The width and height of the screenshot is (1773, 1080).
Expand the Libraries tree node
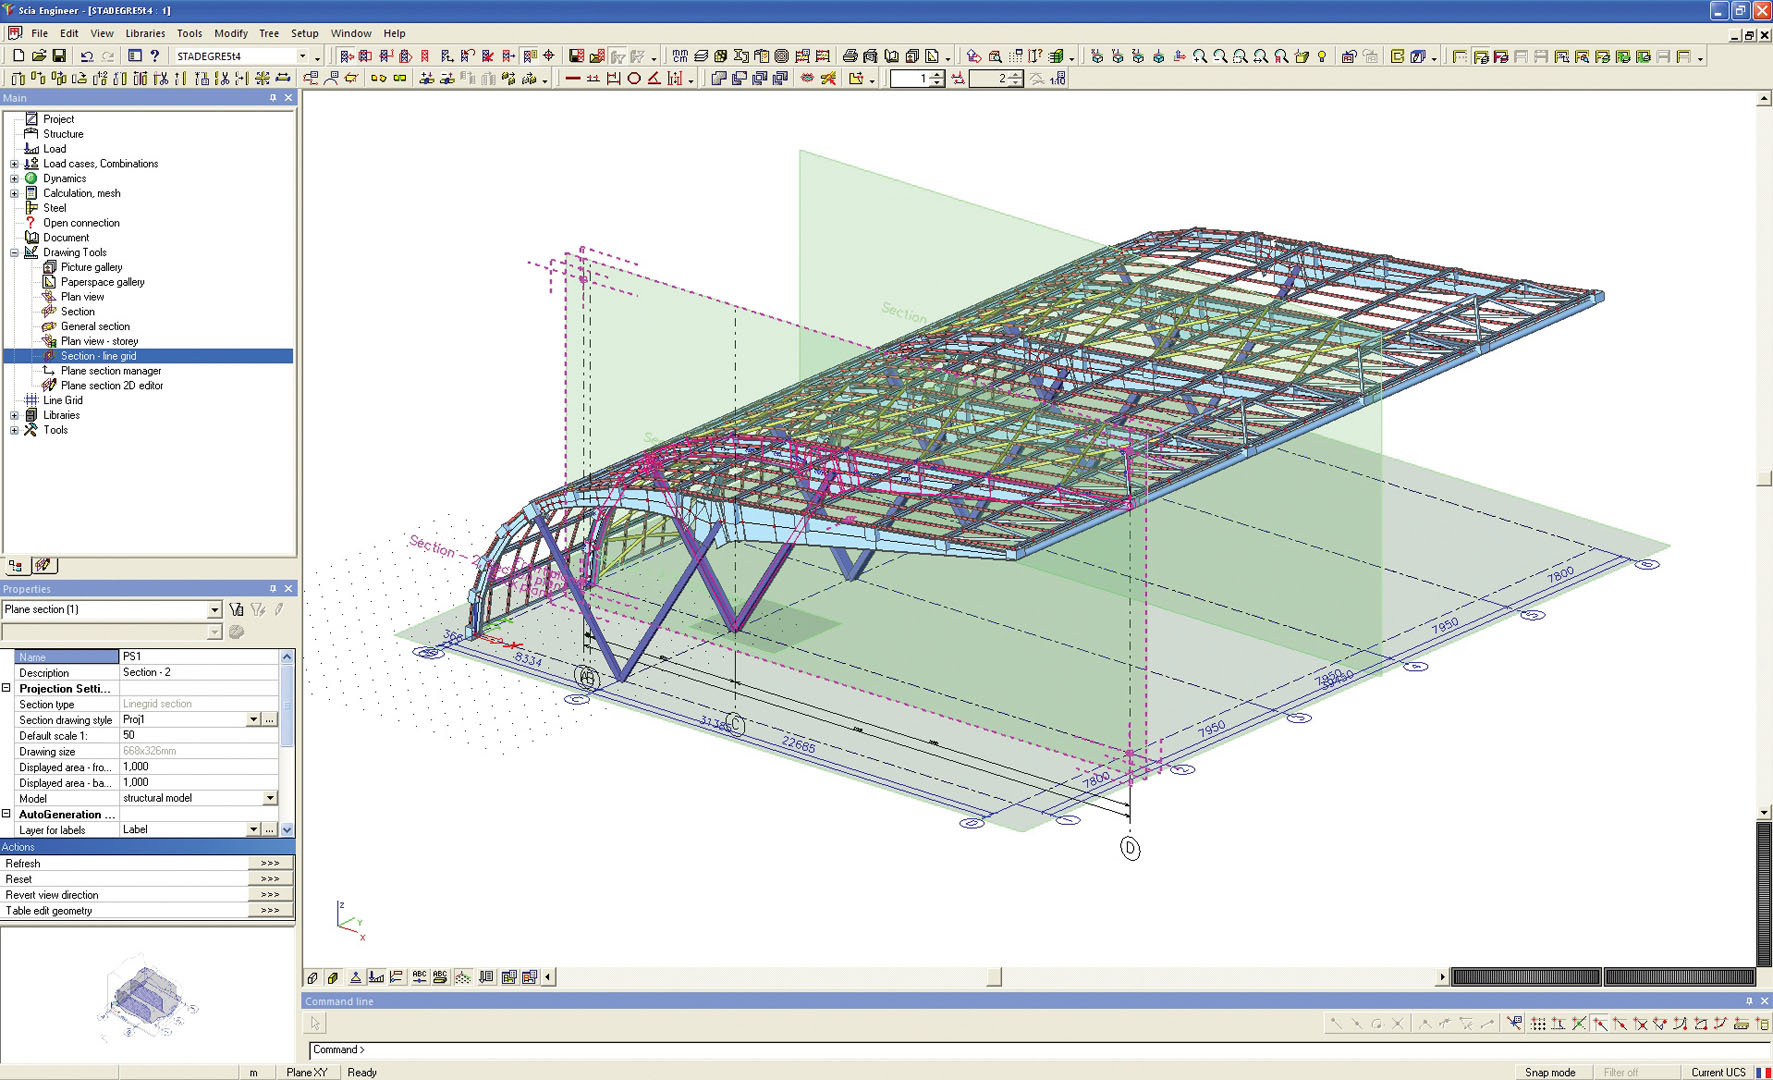(x=14, y=415)
